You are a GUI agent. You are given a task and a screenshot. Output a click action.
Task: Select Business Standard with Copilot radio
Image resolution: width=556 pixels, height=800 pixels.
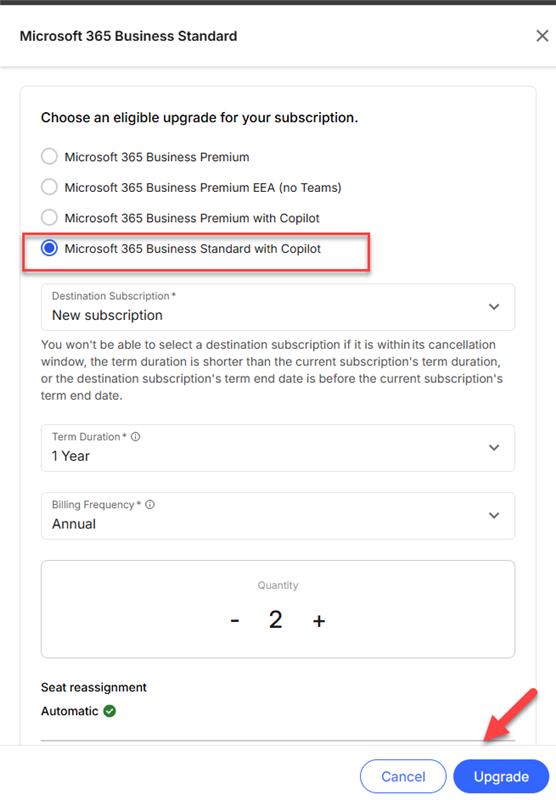pyautogui.click(x=49, y=248)
